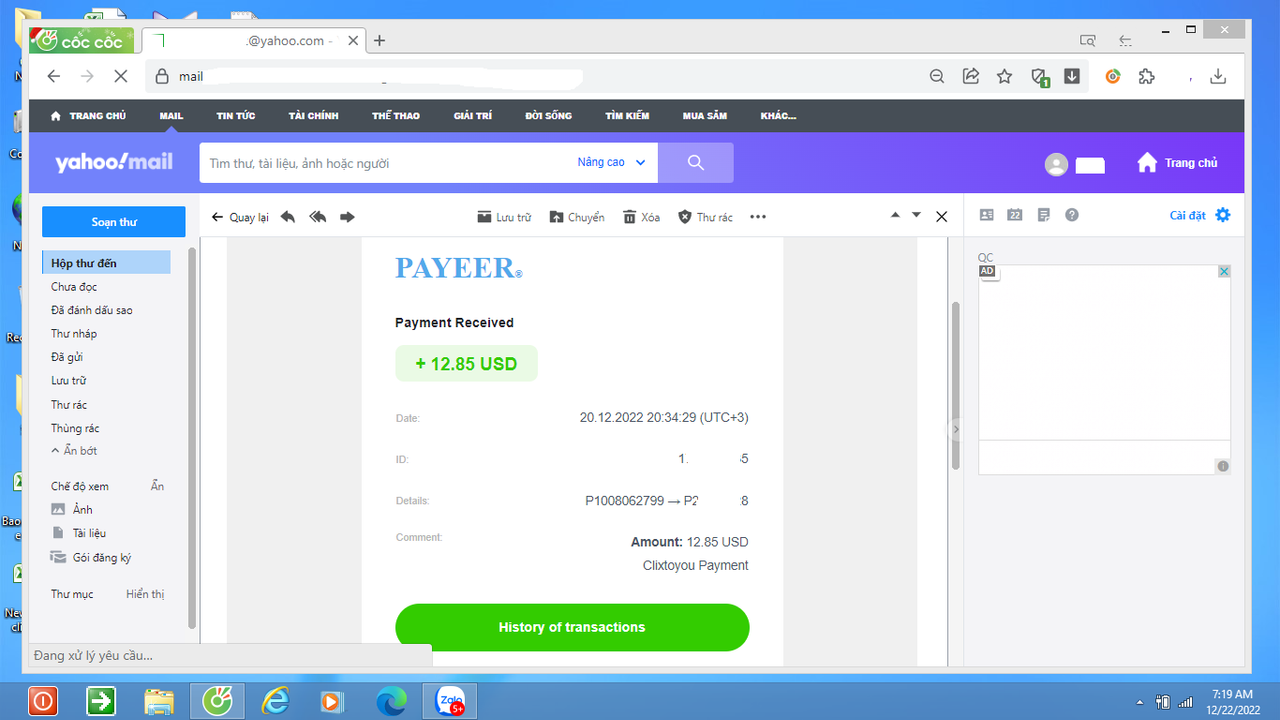The width and height of the screenshot is (1280, 720).
Task: Open the contacts icon in right panel
Action: tap(987, 215)
